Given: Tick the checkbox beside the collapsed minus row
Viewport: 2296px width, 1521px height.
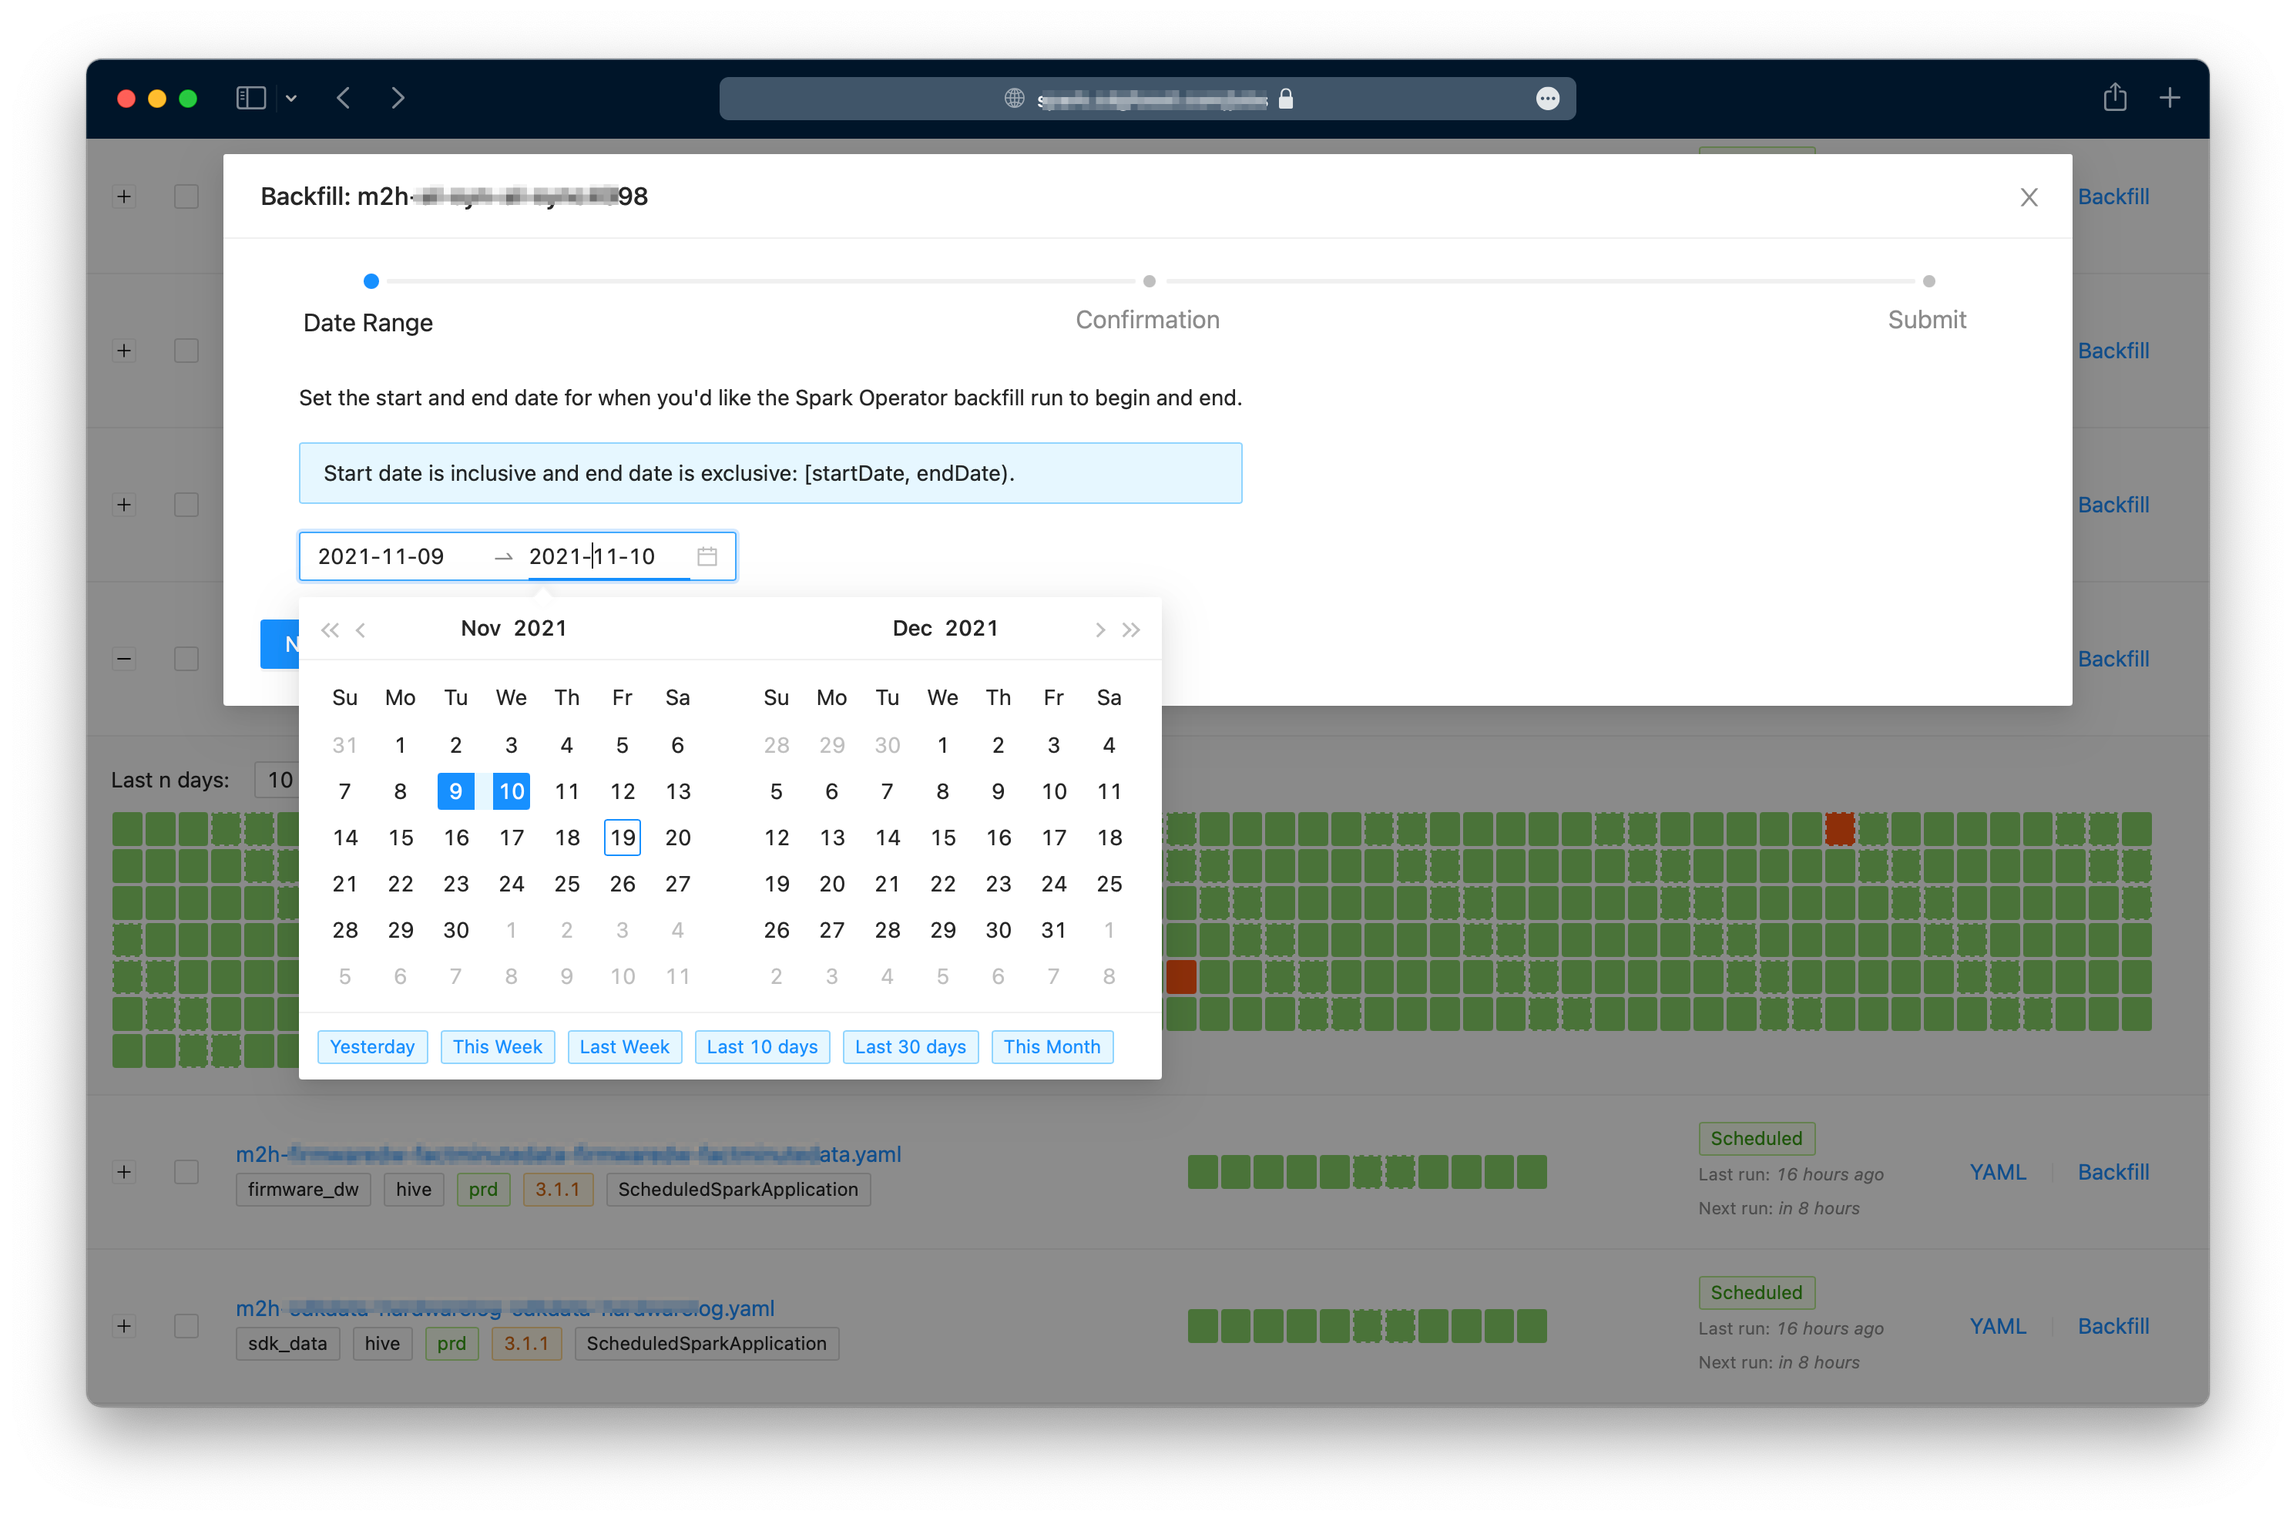Looking at the screenshot, I should (x=186, y=658).
